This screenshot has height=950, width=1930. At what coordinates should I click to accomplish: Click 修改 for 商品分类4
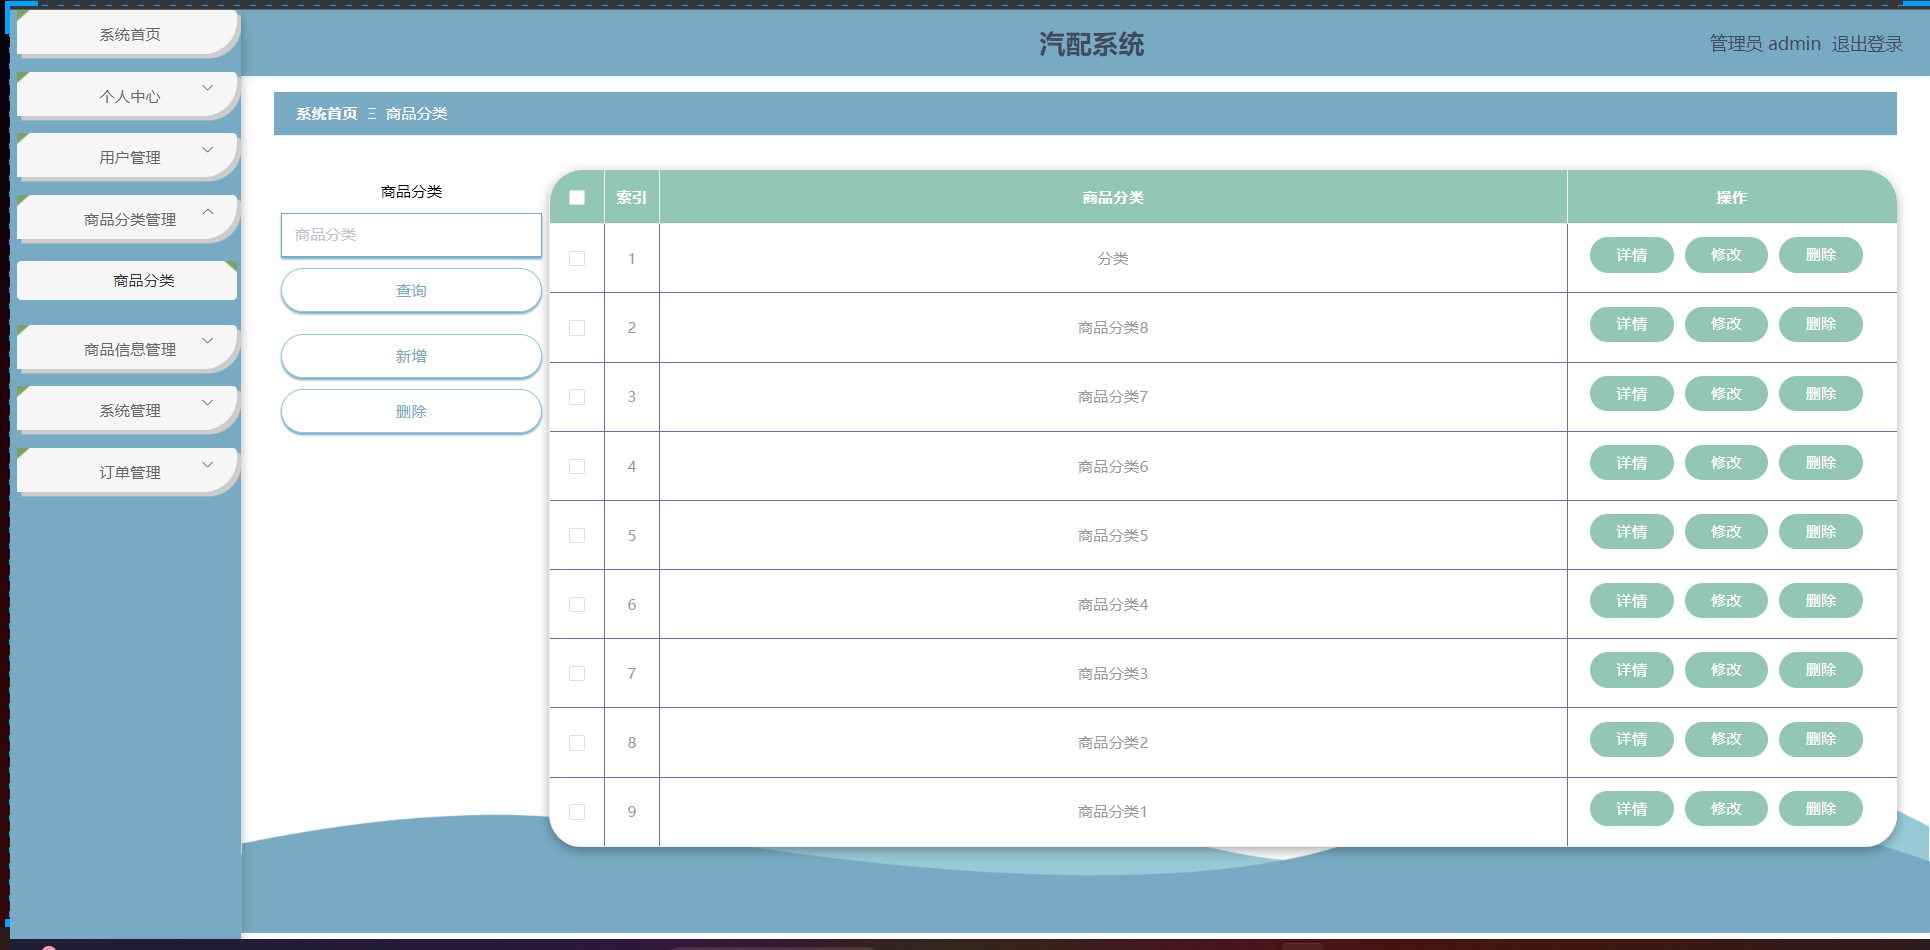point(1726,601)
